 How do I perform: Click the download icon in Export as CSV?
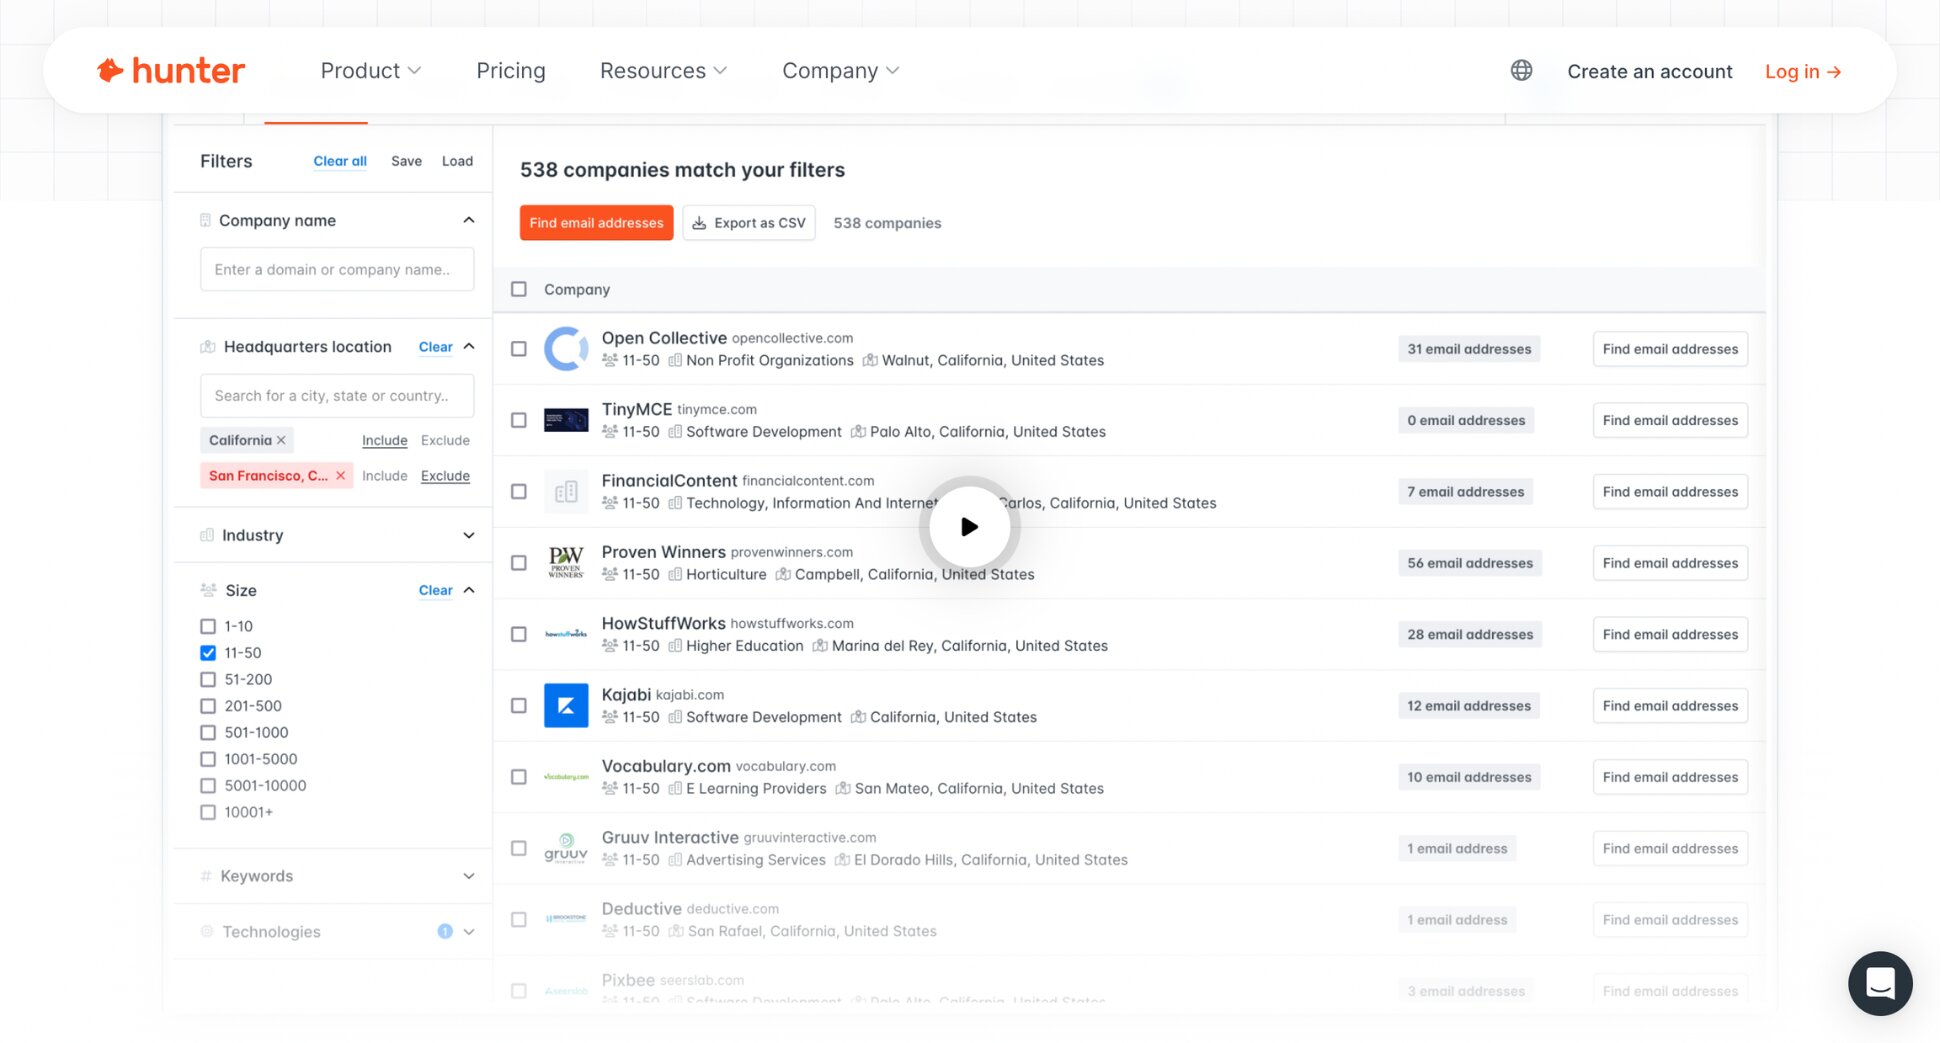pyautogui.click(x=700, y=223)
